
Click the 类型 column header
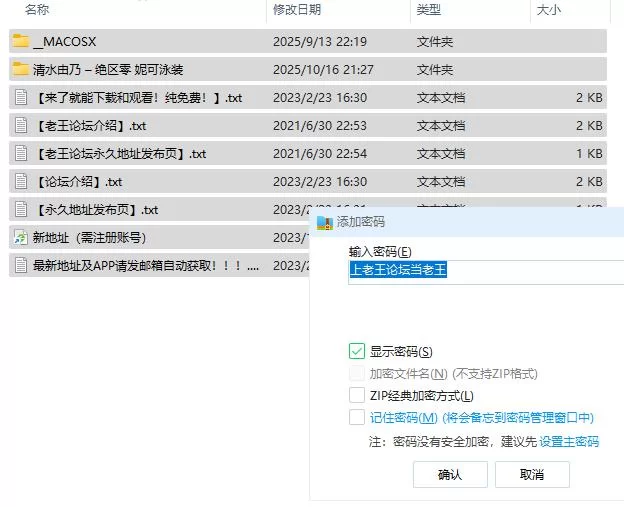429,10
